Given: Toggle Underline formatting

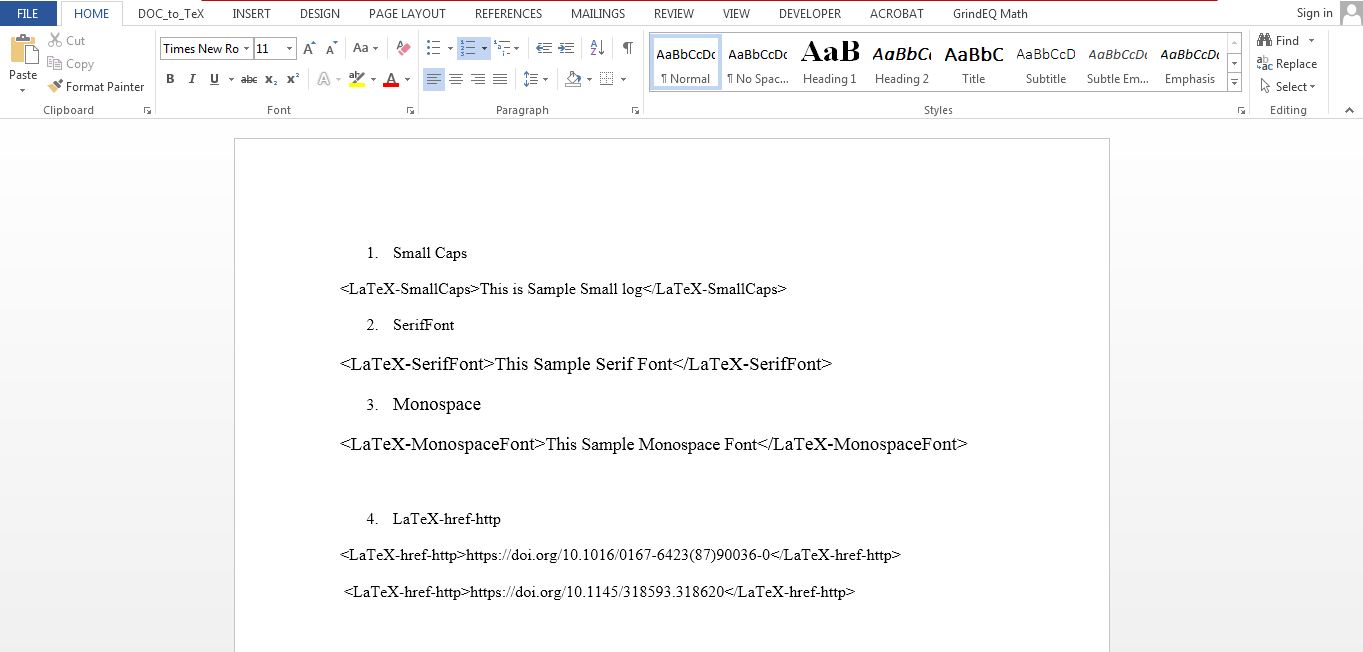Looking at the screenshot, I should [x=214, y=79].
